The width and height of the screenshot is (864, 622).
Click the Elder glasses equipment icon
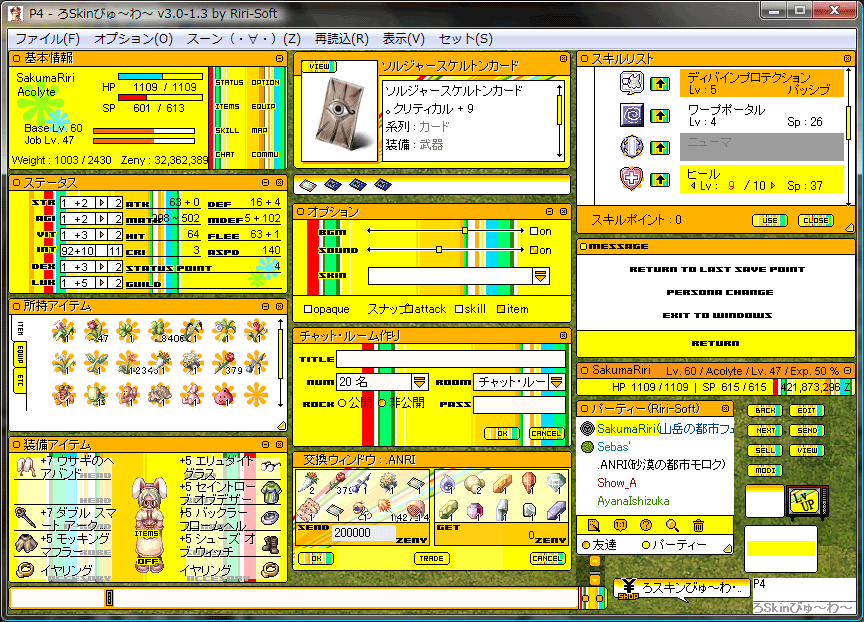pos(271,467)
